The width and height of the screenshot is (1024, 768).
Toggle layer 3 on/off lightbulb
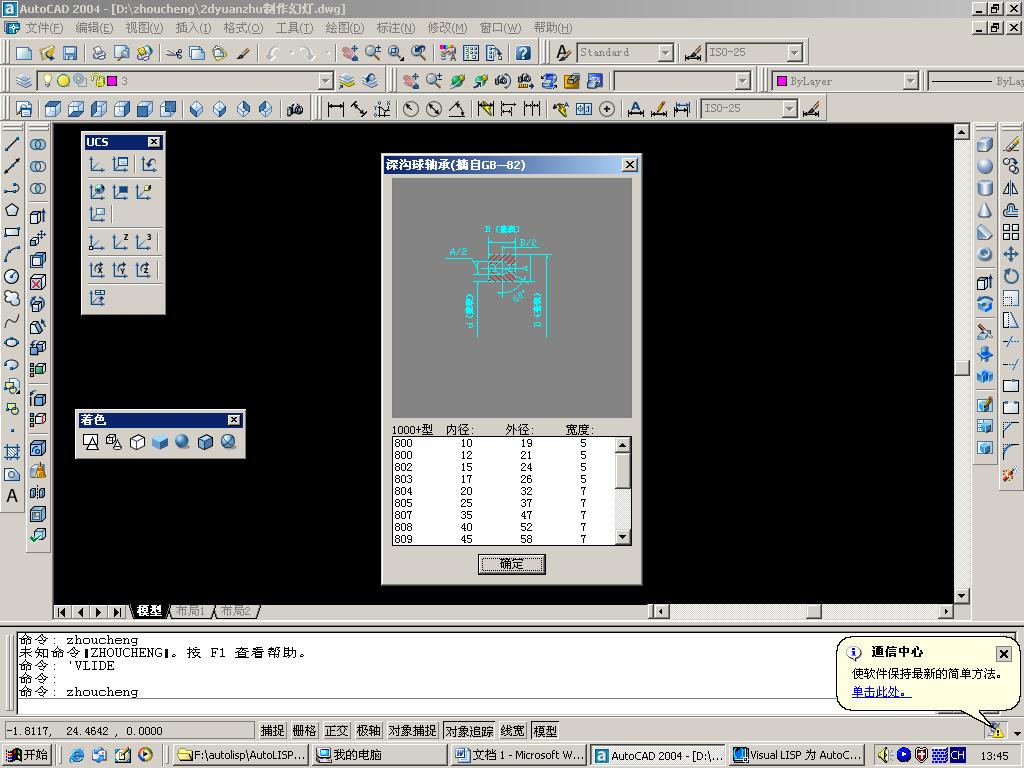coord(47,81)
